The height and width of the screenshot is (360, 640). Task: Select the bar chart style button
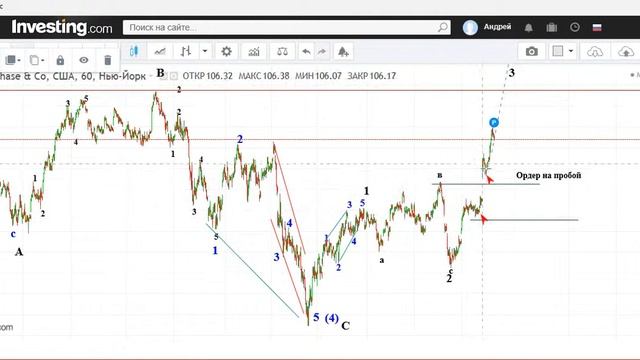tap(186, 51)
